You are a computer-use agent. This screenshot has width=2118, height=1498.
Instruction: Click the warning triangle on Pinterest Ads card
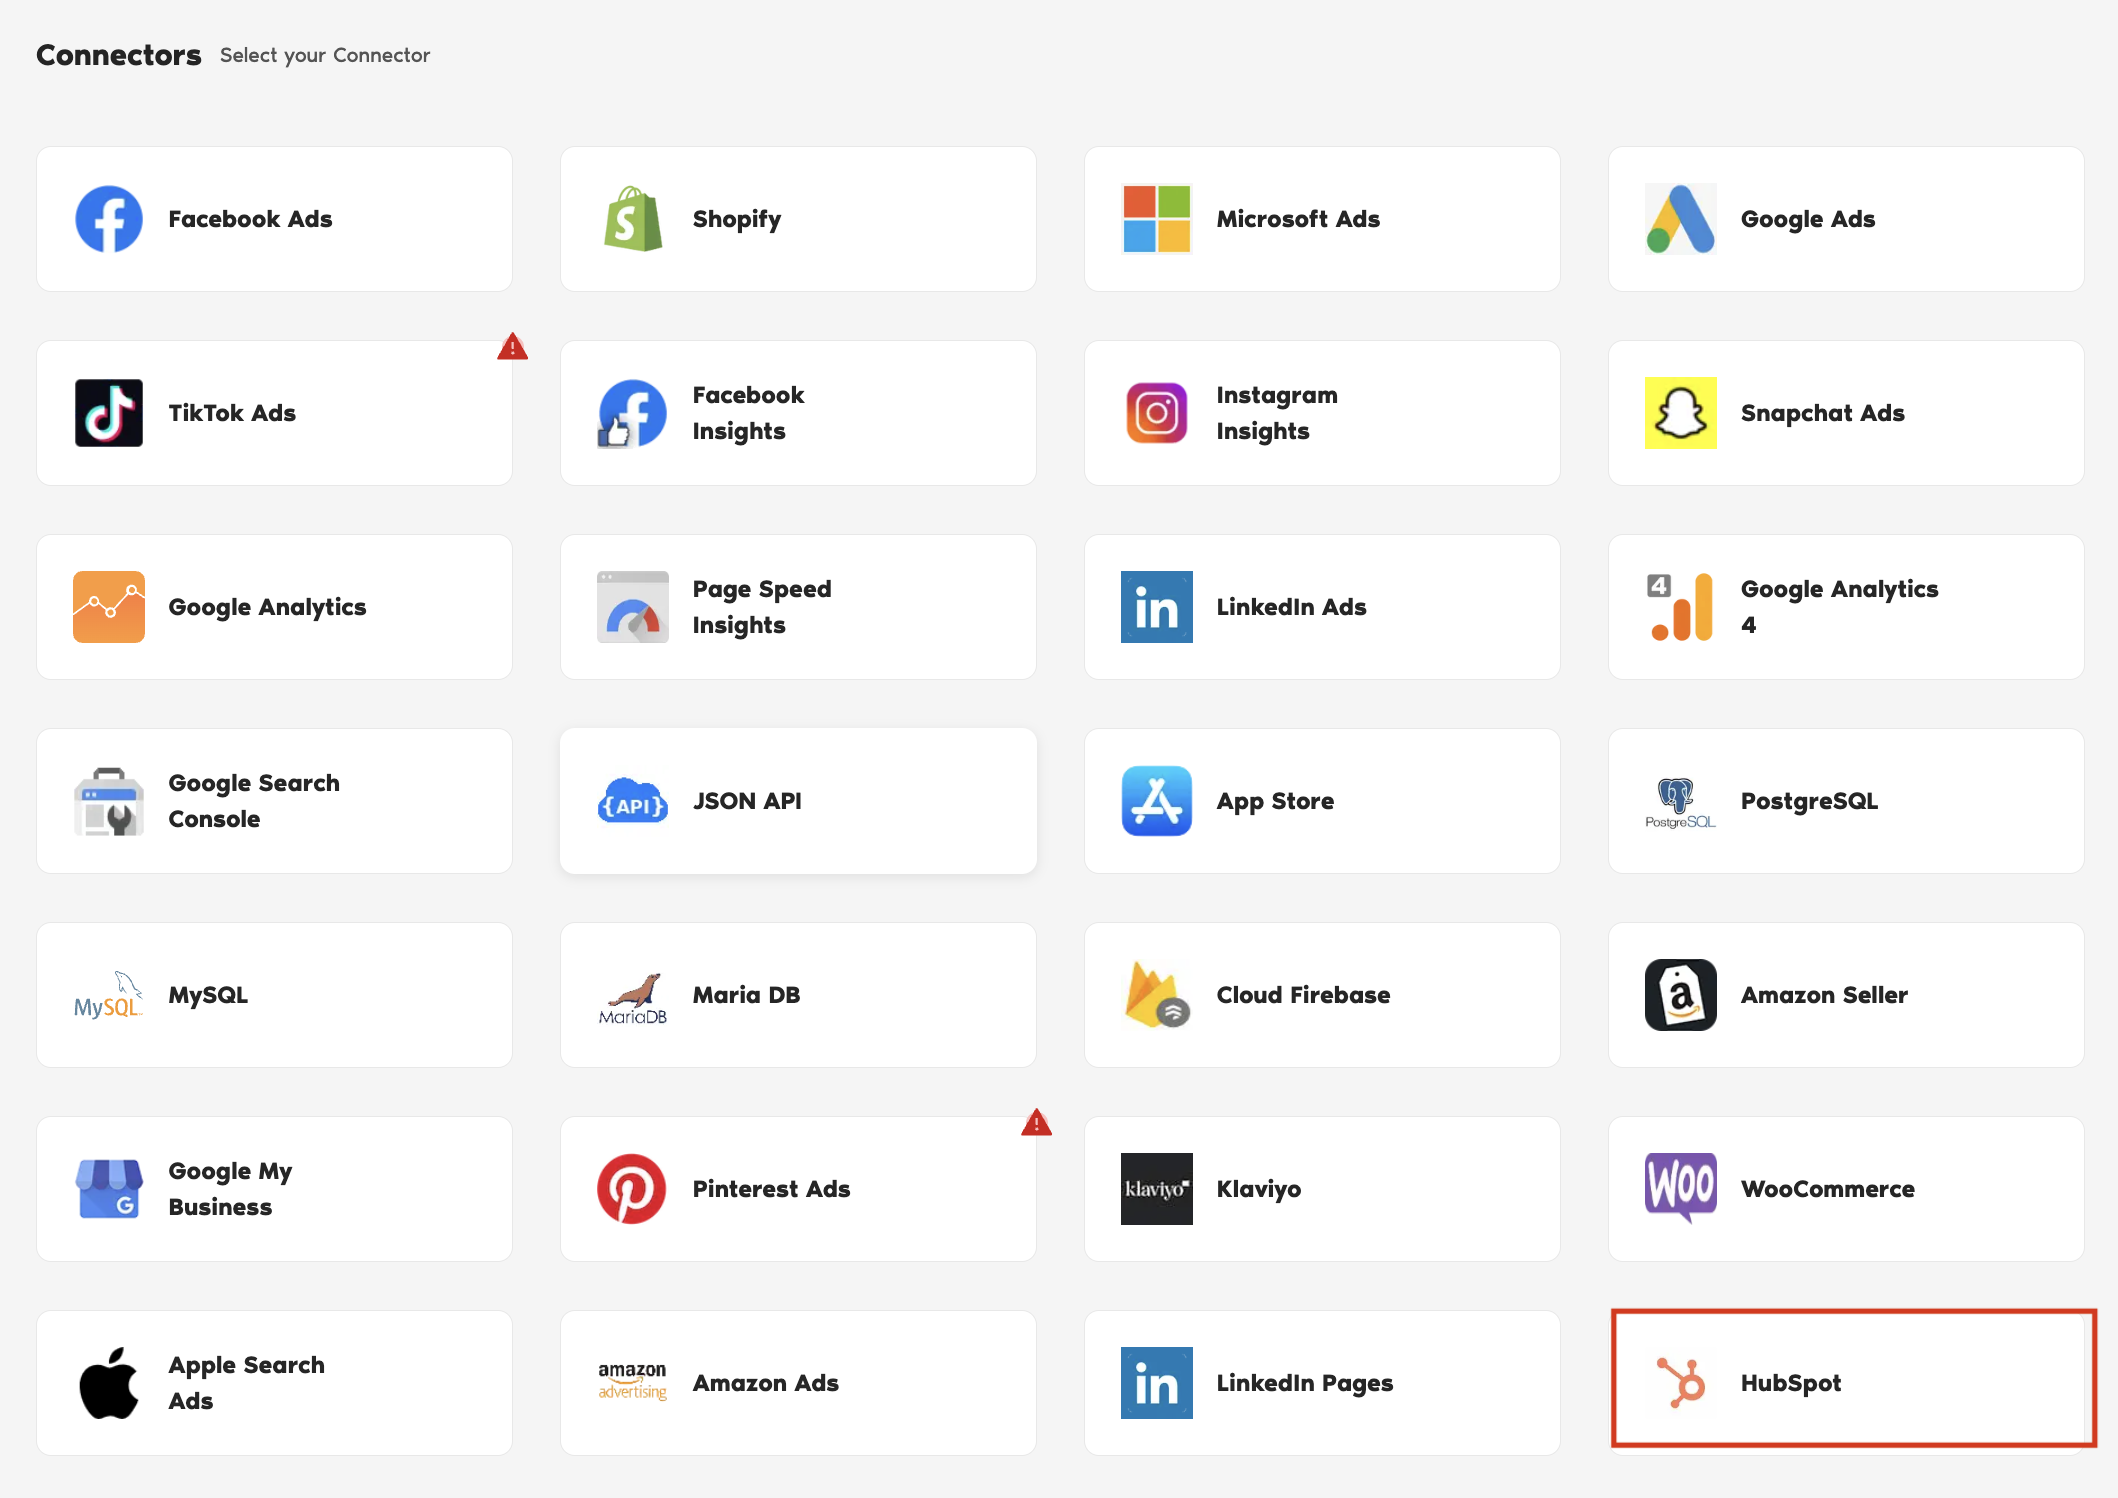tap(1037, 1122)
